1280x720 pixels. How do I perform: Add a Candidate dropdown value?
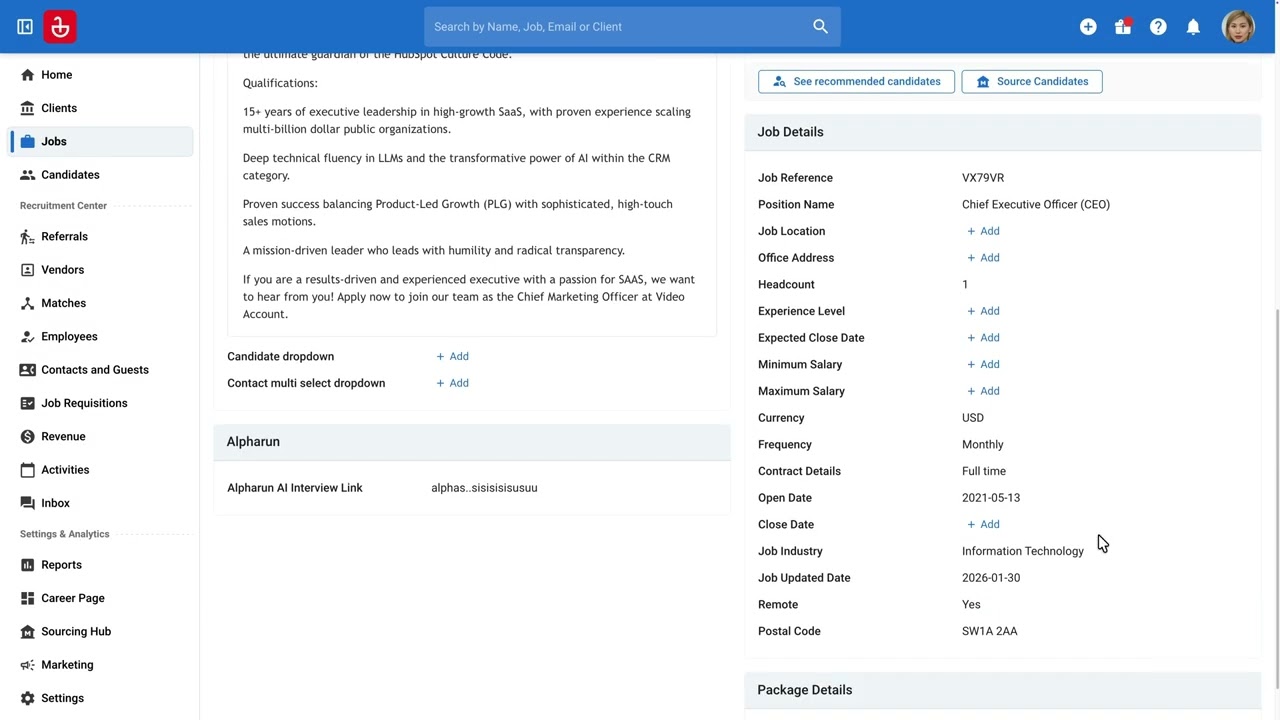click(x=452, y=357)
